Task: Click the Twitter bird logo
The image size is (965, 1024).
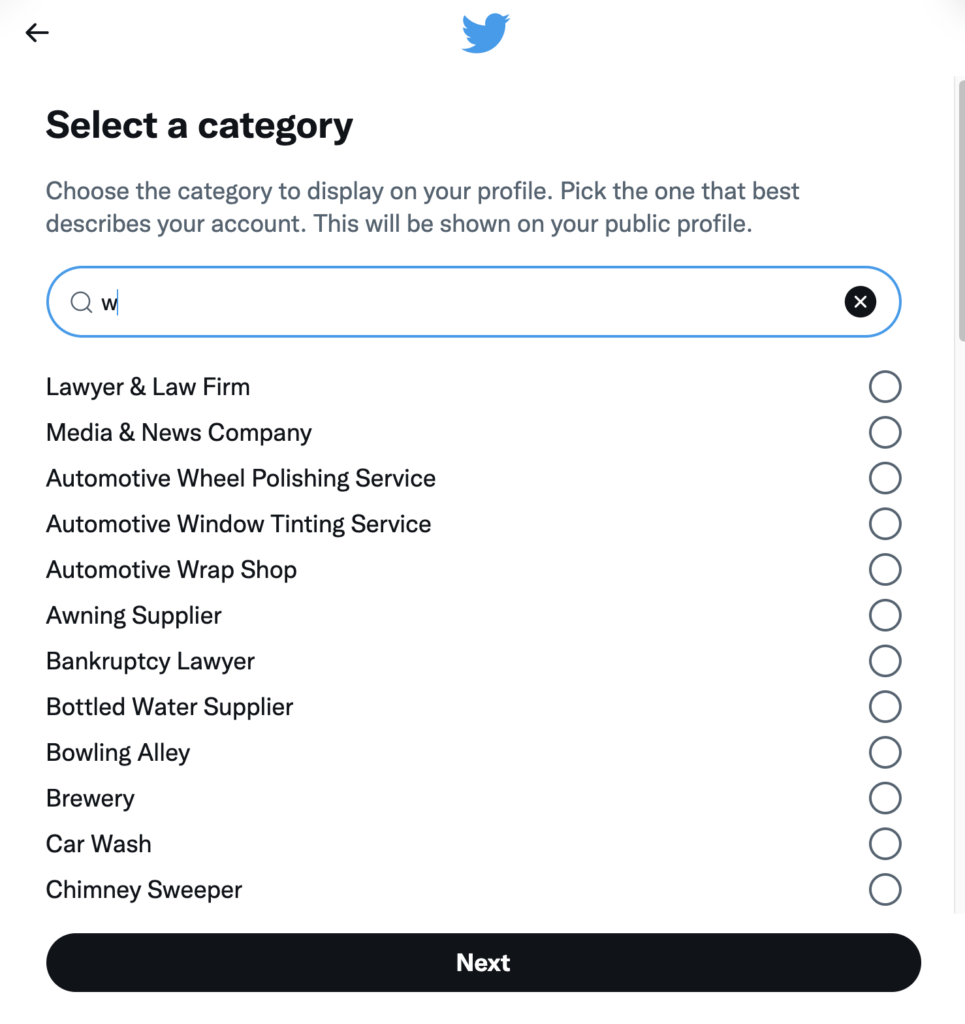Action: pyautogui.click(x=485, y=33)
